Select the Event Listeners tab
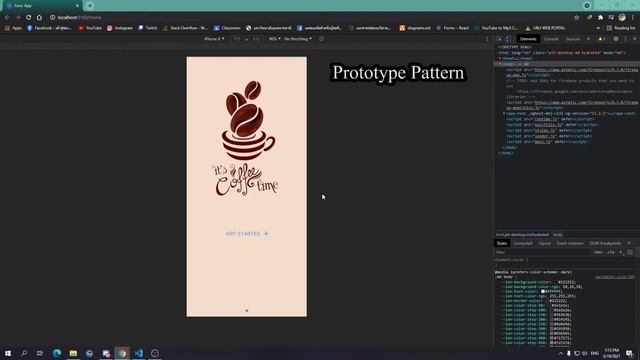The image size is (640, 360). (570, 243)
